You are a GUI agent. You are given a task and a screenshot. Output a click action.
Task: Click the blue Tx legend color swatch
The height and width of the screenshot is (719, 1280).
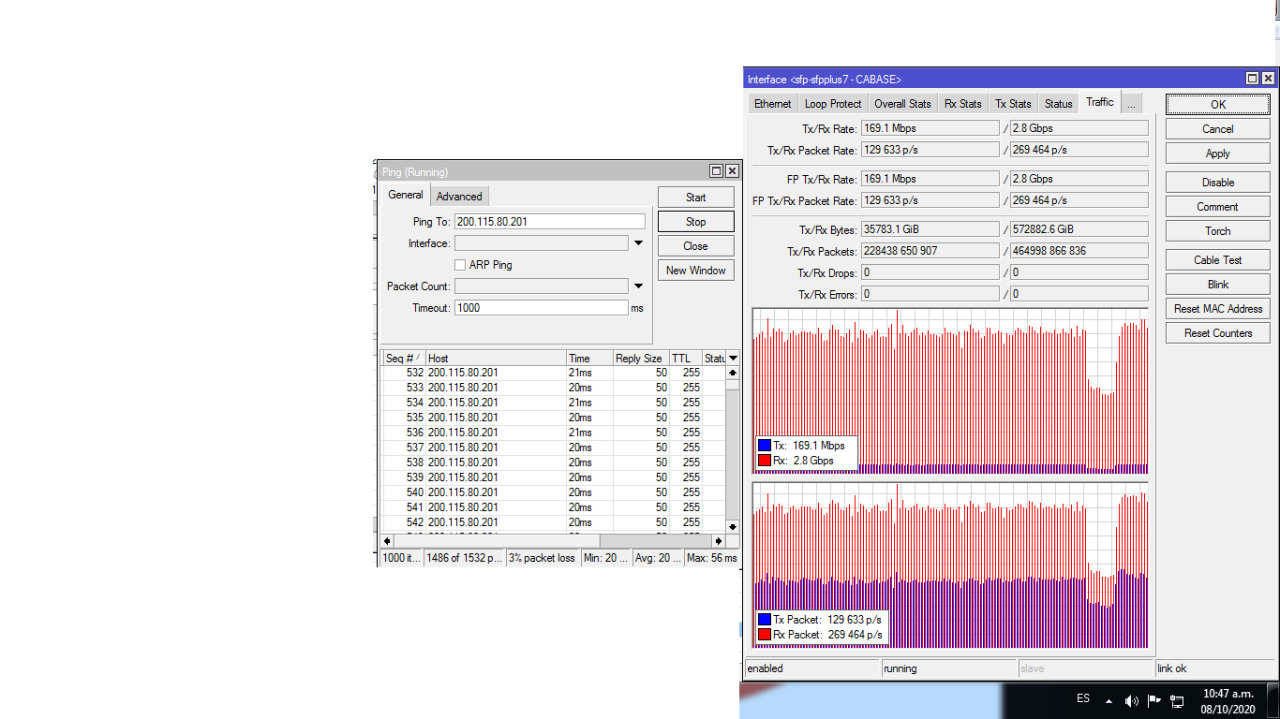(764, 445)
